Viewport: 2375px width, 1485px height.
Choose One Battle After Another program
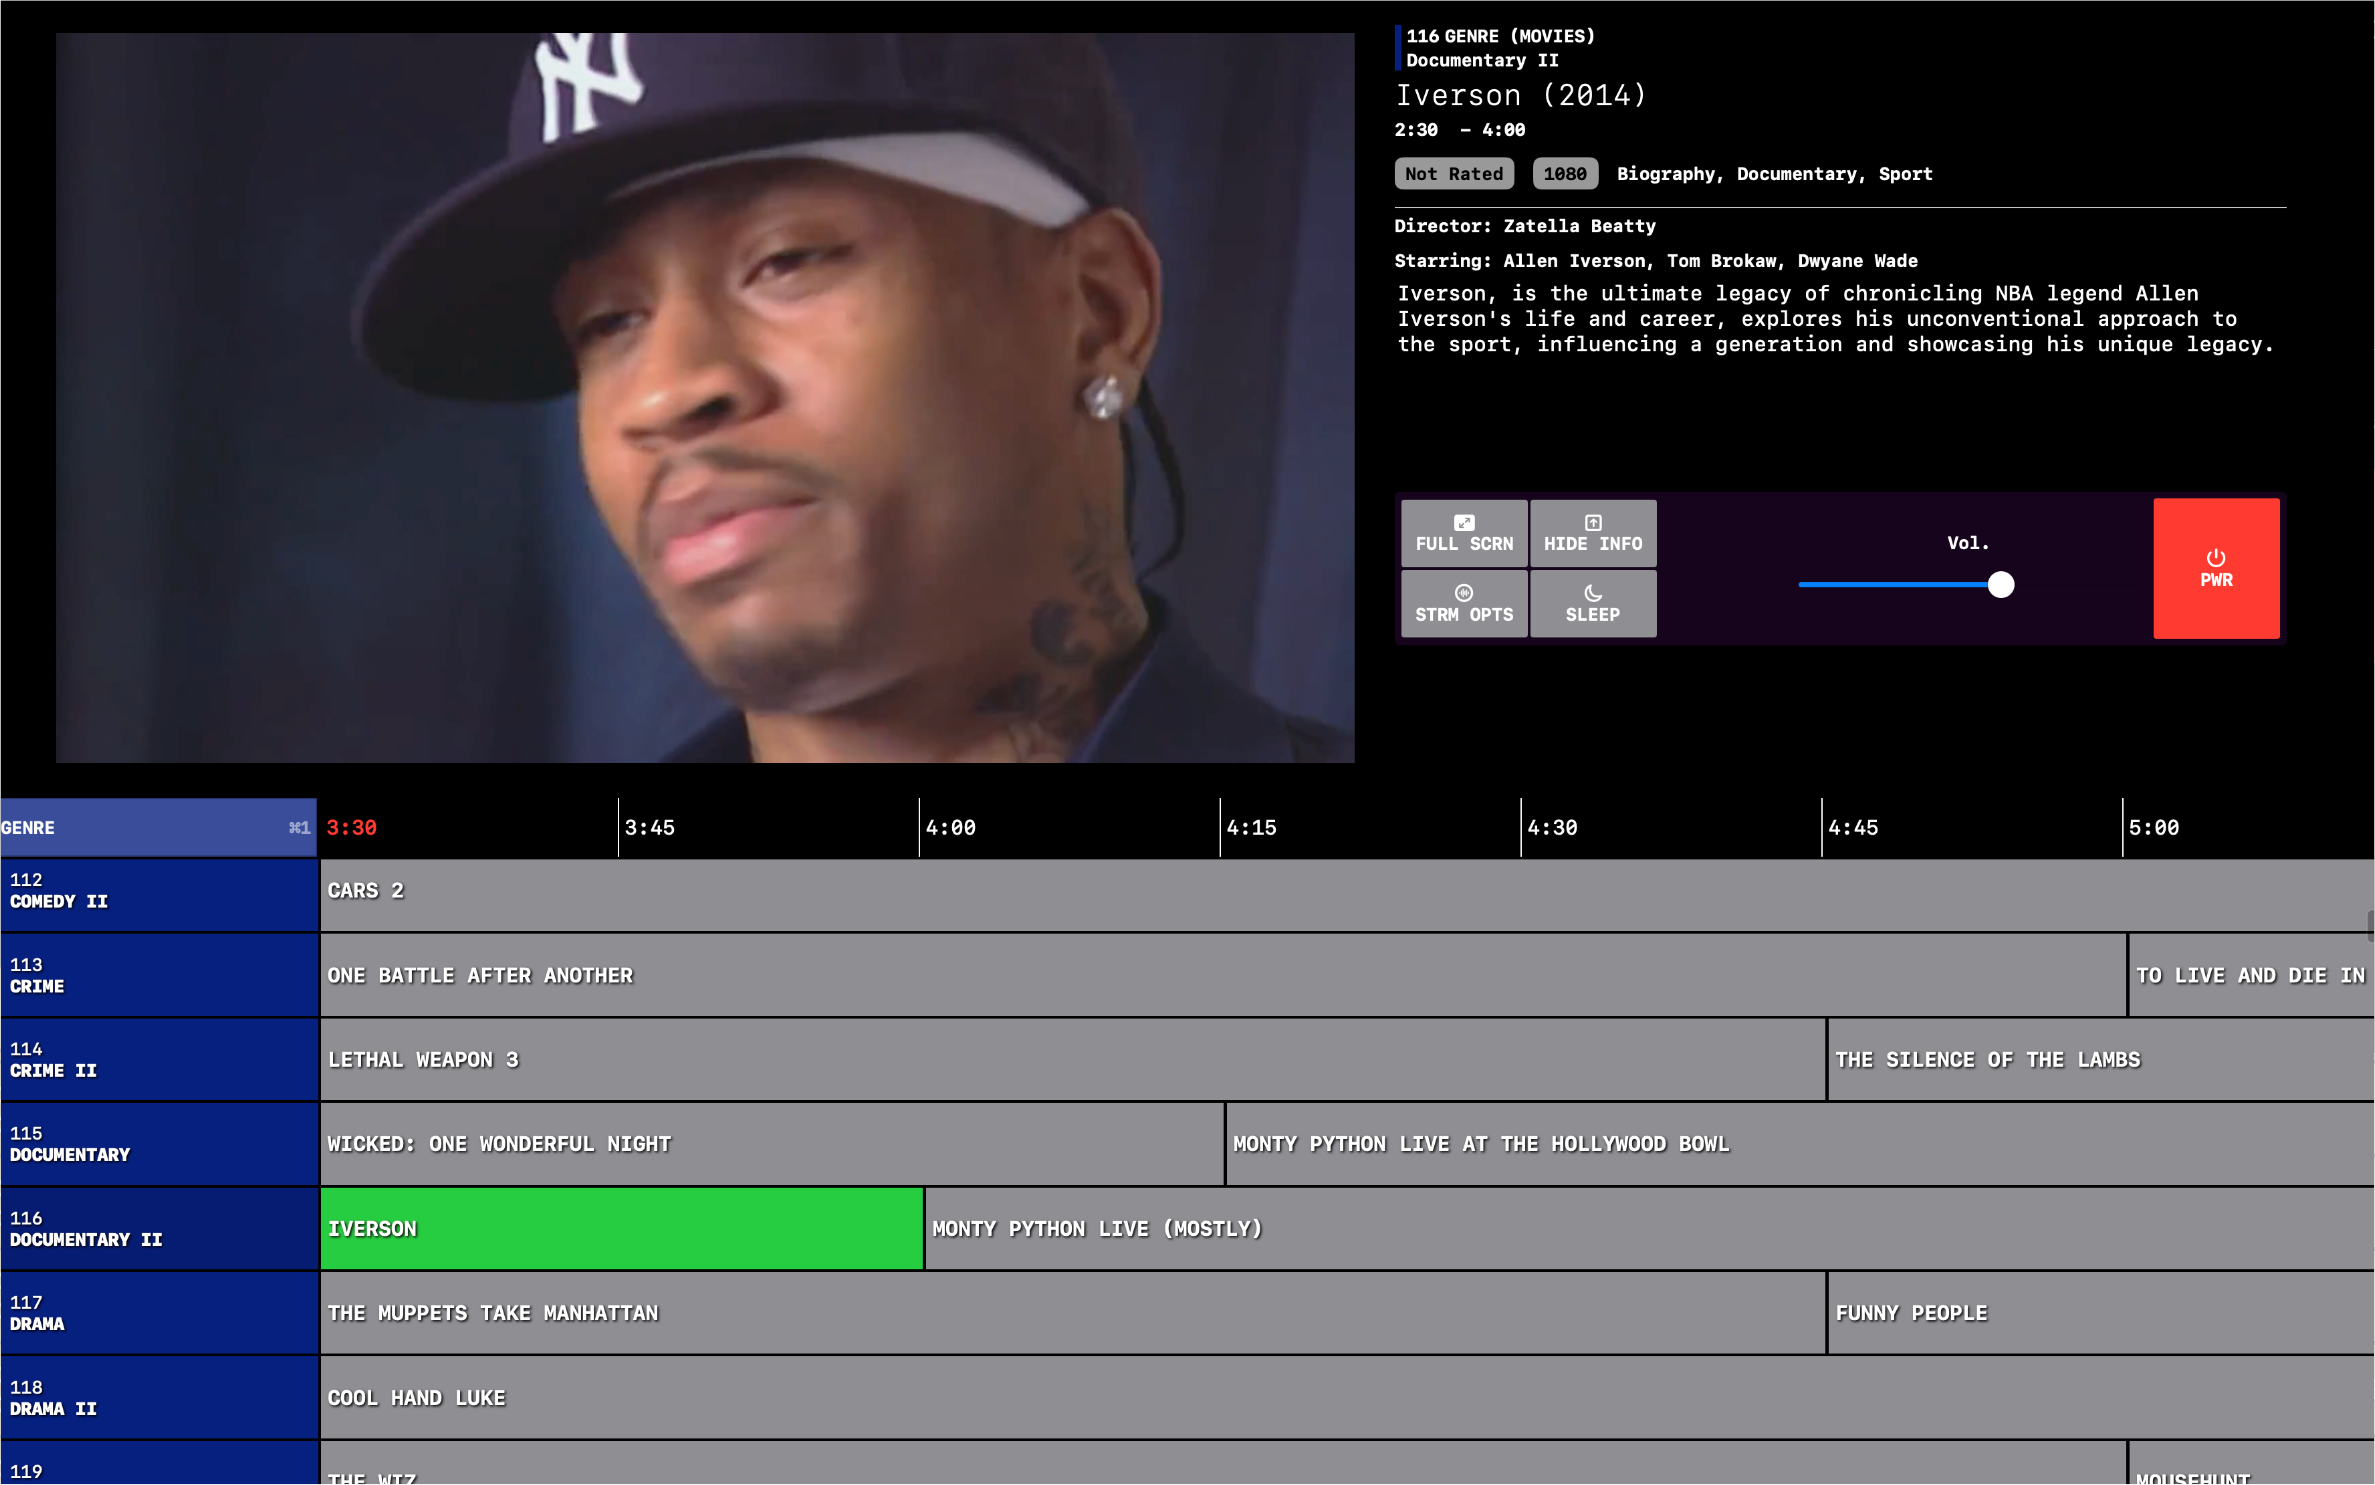point(1223,976)
